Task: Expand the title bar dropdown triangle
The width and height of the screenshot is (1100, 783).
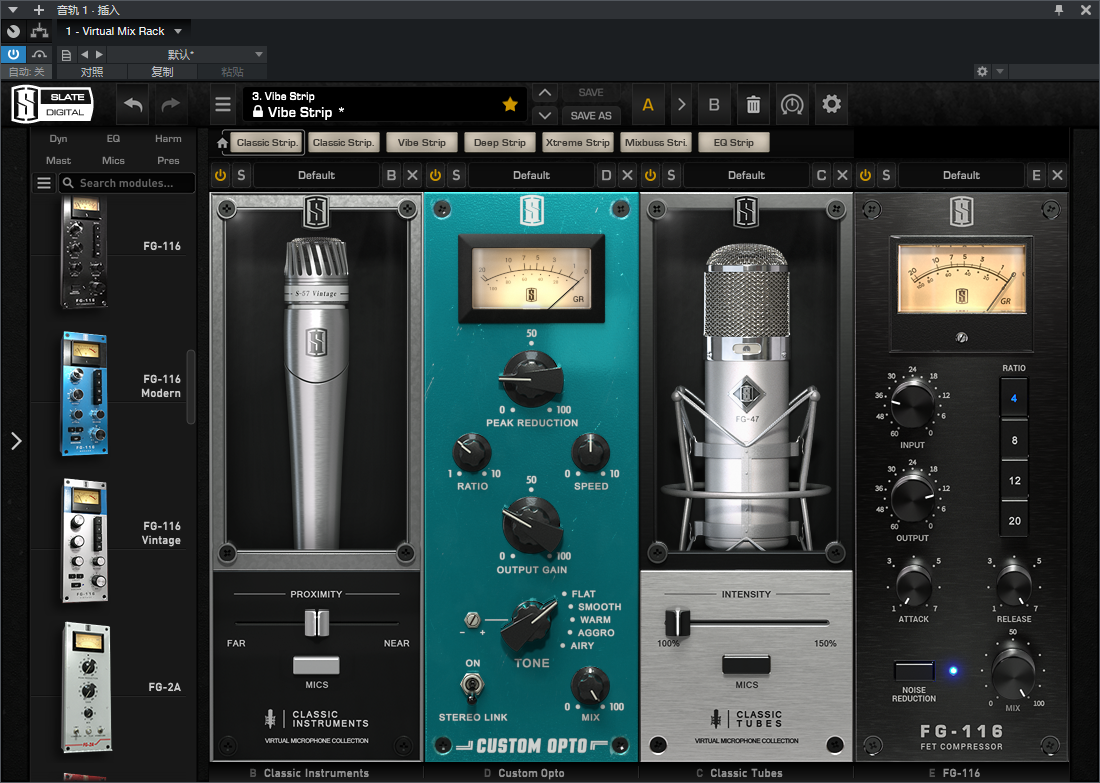Action: click(x=13, y=10)
